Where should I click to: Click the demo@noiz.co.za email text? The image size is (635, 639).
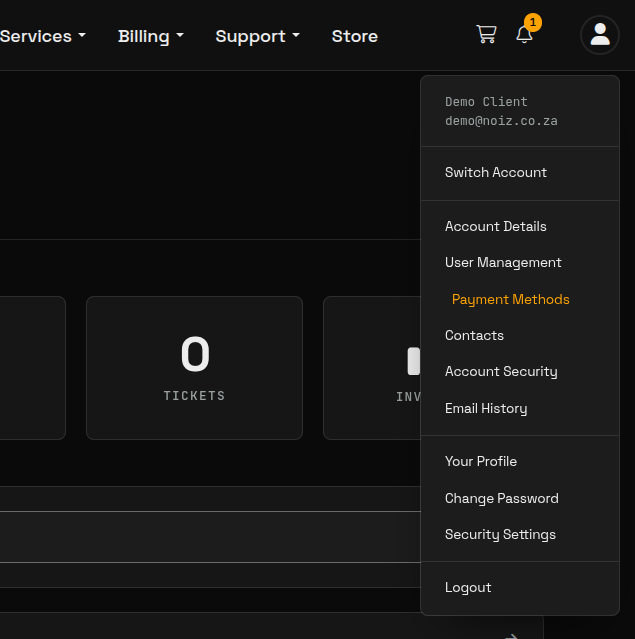coord(501,121)
